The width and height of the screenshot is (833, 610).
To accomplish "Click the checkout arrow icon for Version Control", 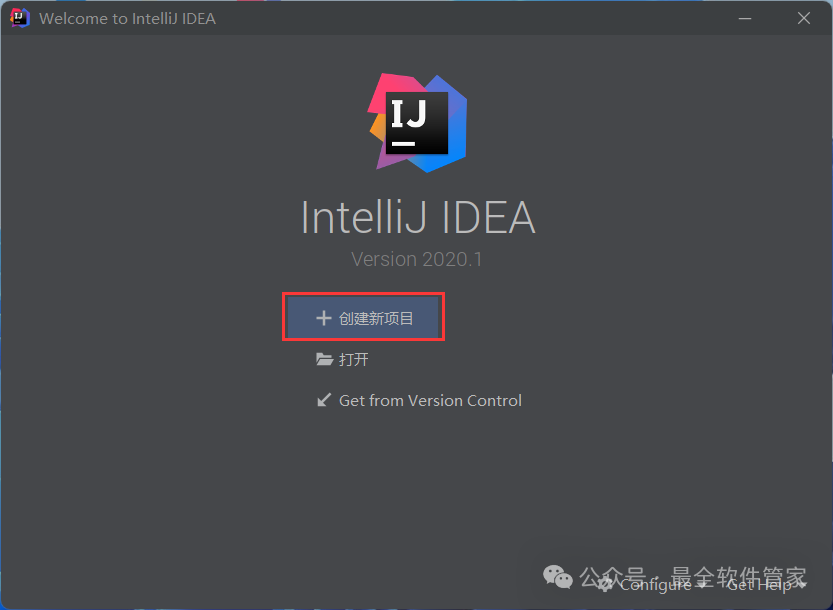I will pos(324,400).
